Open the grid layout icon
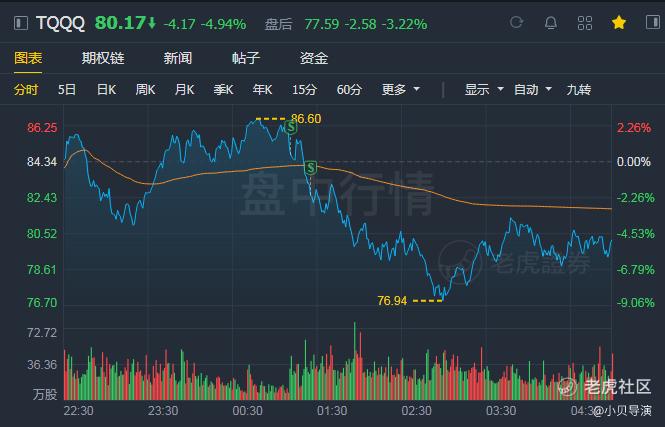The width and height of the screenshot is (665, 427). coord(585,23)
